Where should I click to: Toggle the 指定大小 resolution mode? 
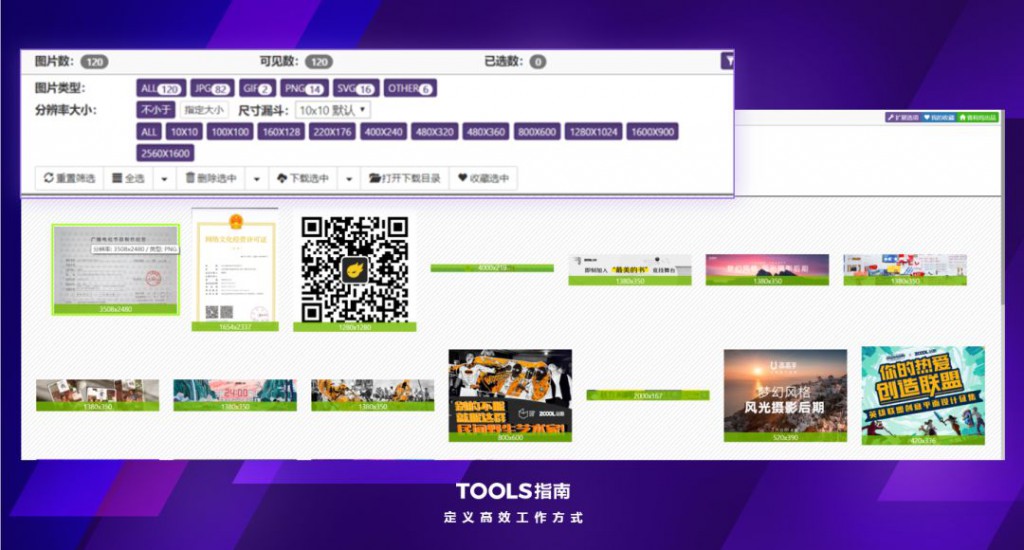[x=204, y=110]
